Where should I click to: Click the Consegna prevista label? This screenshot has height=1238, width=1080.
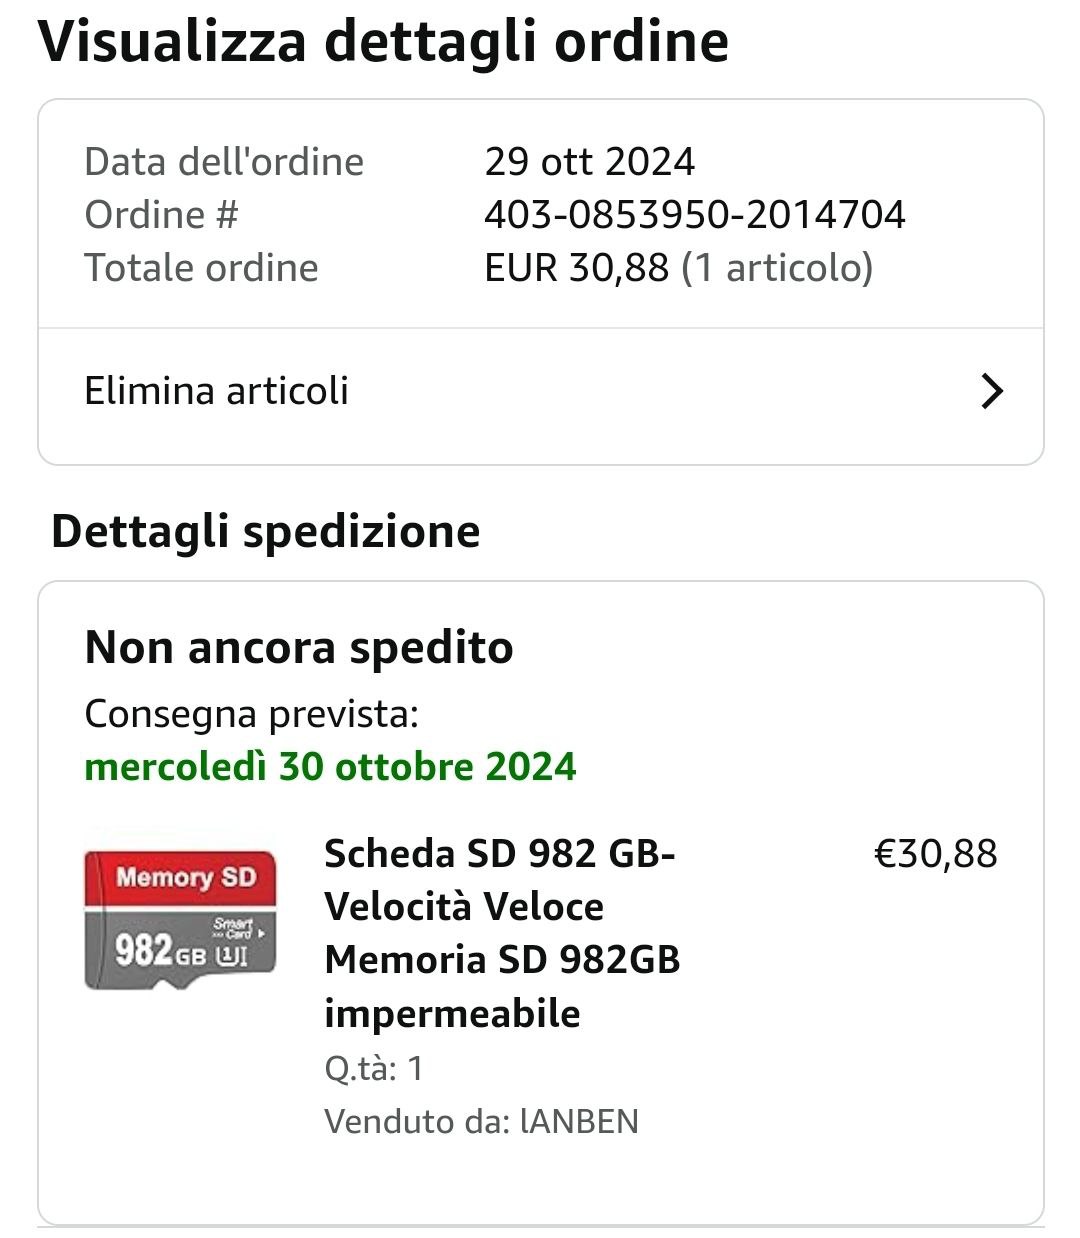click(251, 713)
